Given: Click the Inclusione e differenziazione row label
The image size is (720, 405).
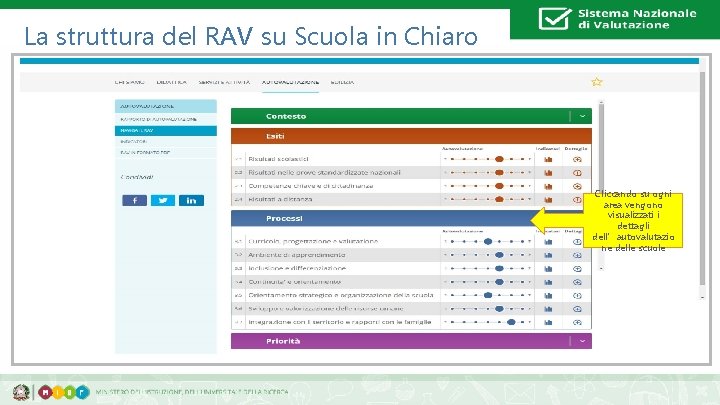Looking at the screenshot, I should click(297, 268).
